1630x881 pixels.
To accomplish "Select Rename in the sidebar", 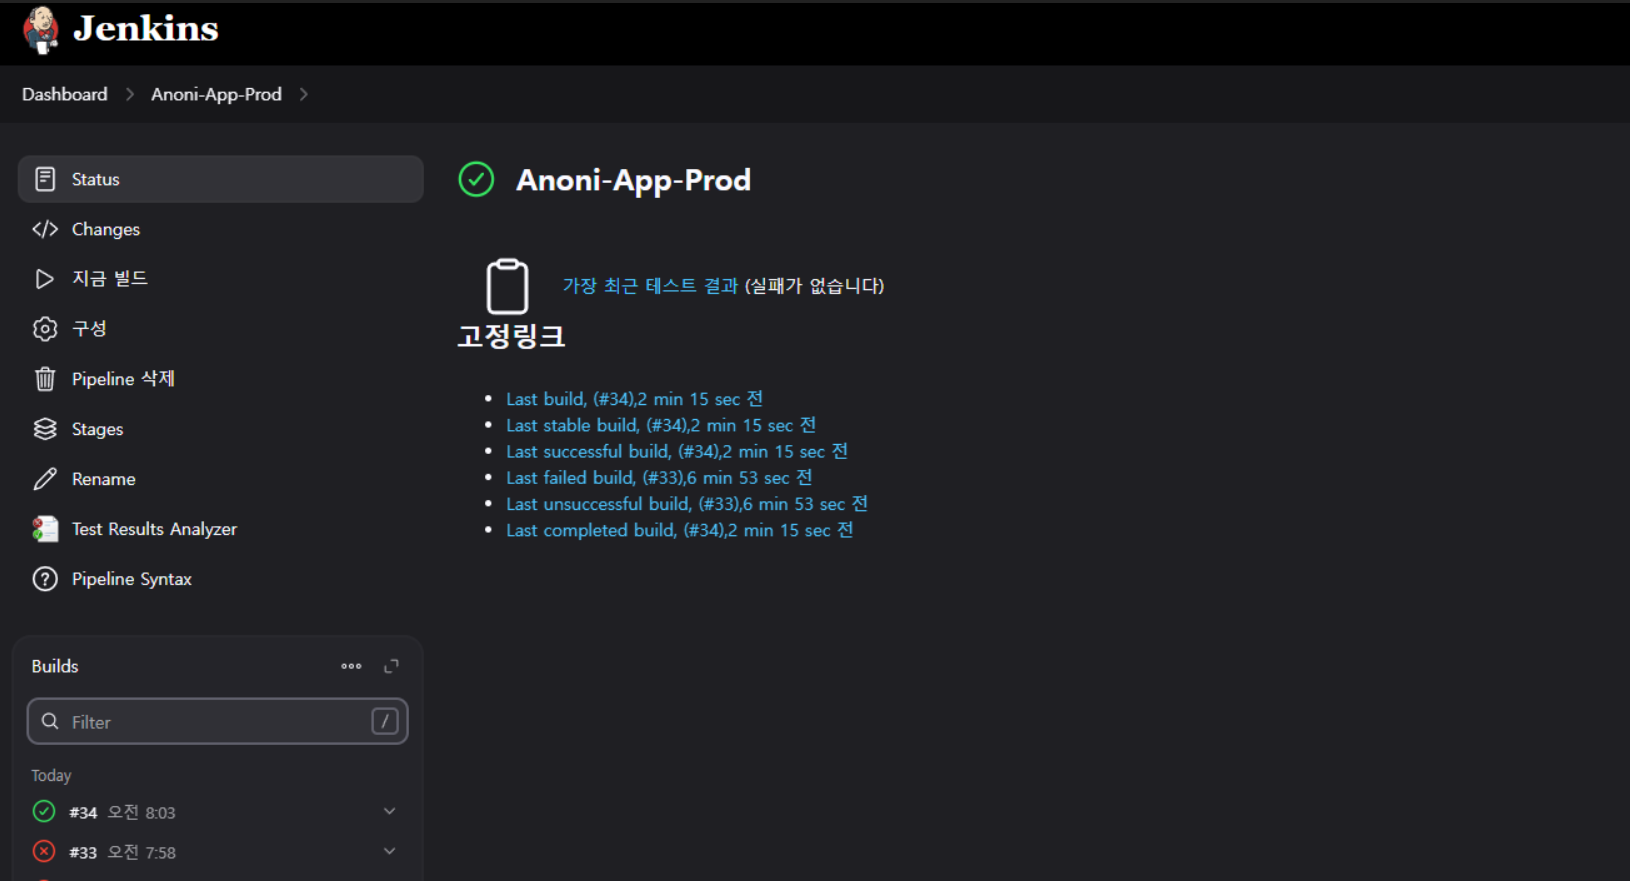I will click(221, 479).
